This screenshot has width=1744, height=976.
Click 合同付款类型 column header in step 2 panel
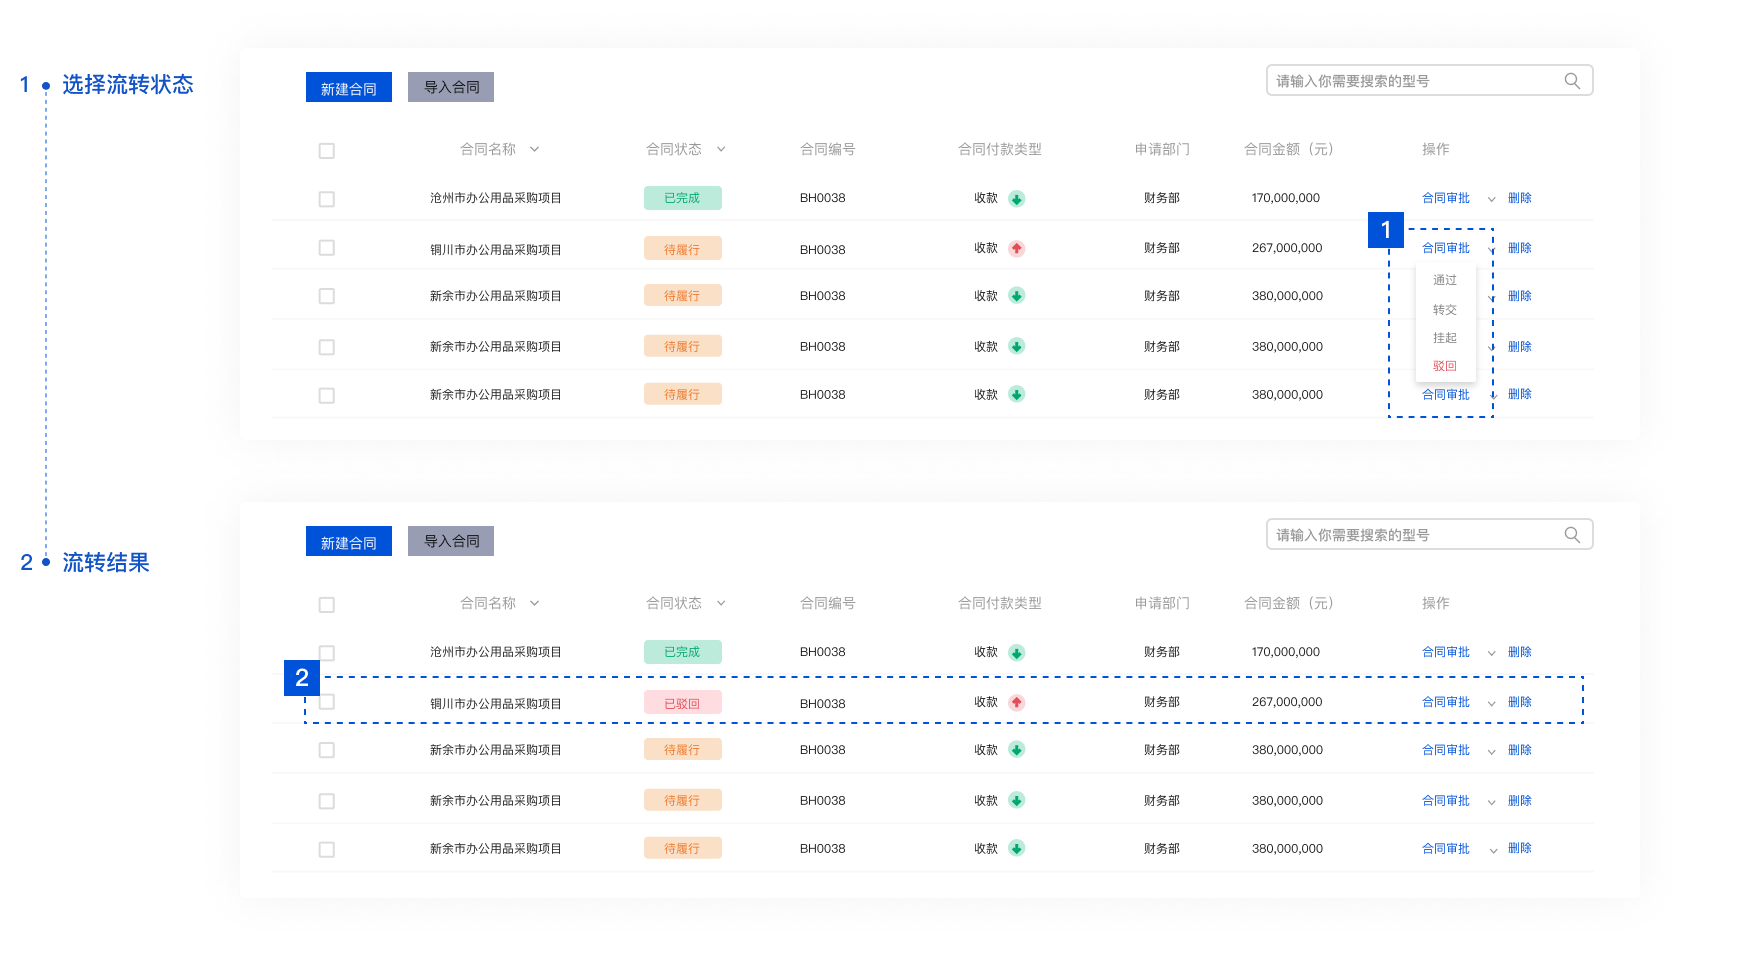1000,603
